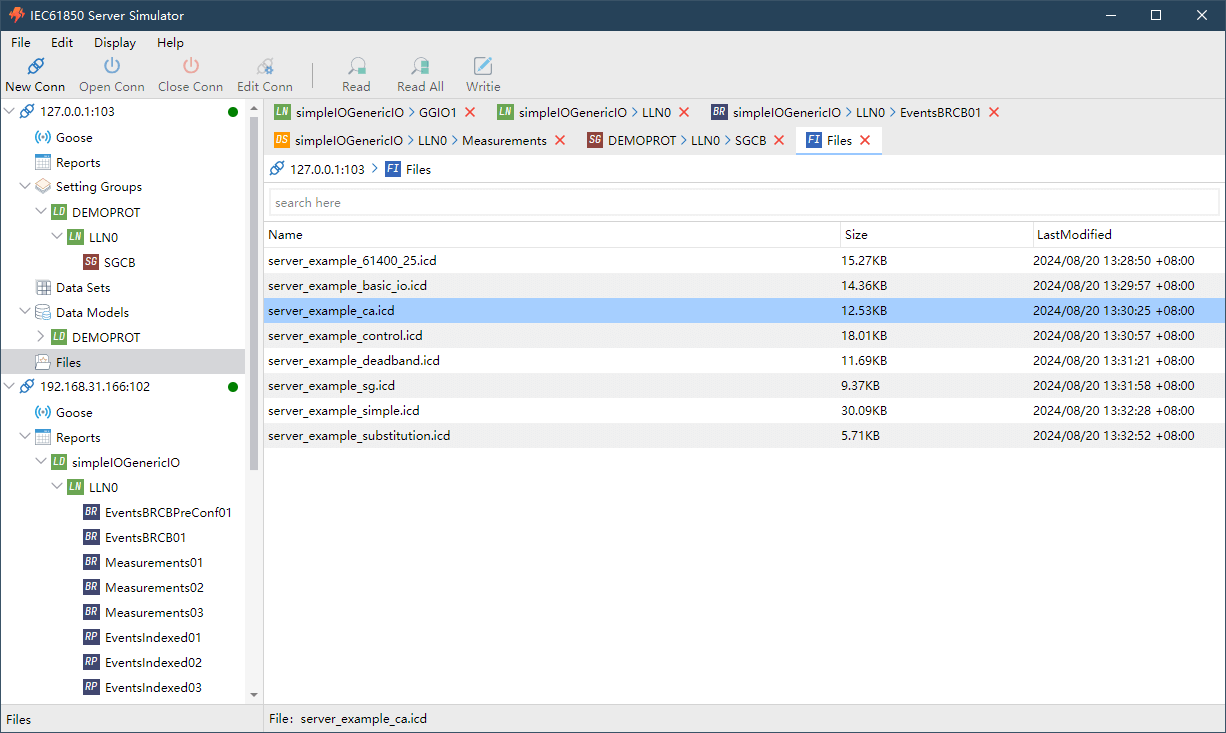The width and height of the screenshot is (1226, 733).
Task: Click 127.0.0.1:103 in the breadcrumb
Action: pyautogui.click(x=327, y=170)
